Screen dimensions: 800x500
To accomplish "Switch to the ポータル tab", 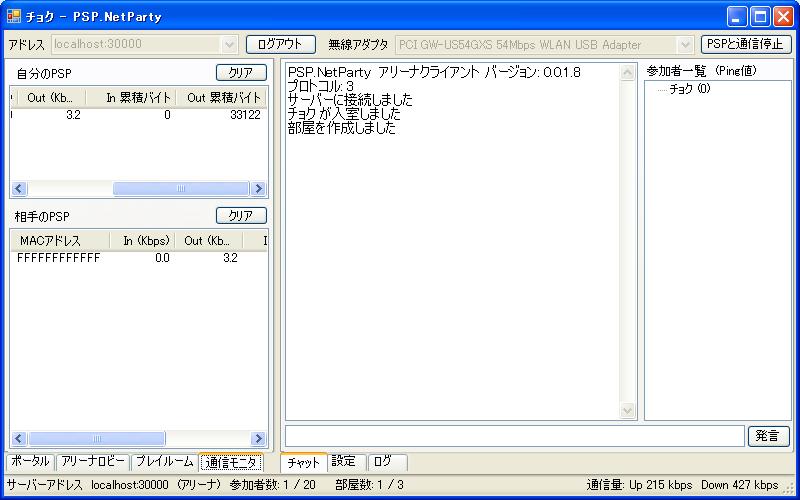I will click(x=31, y=462).
